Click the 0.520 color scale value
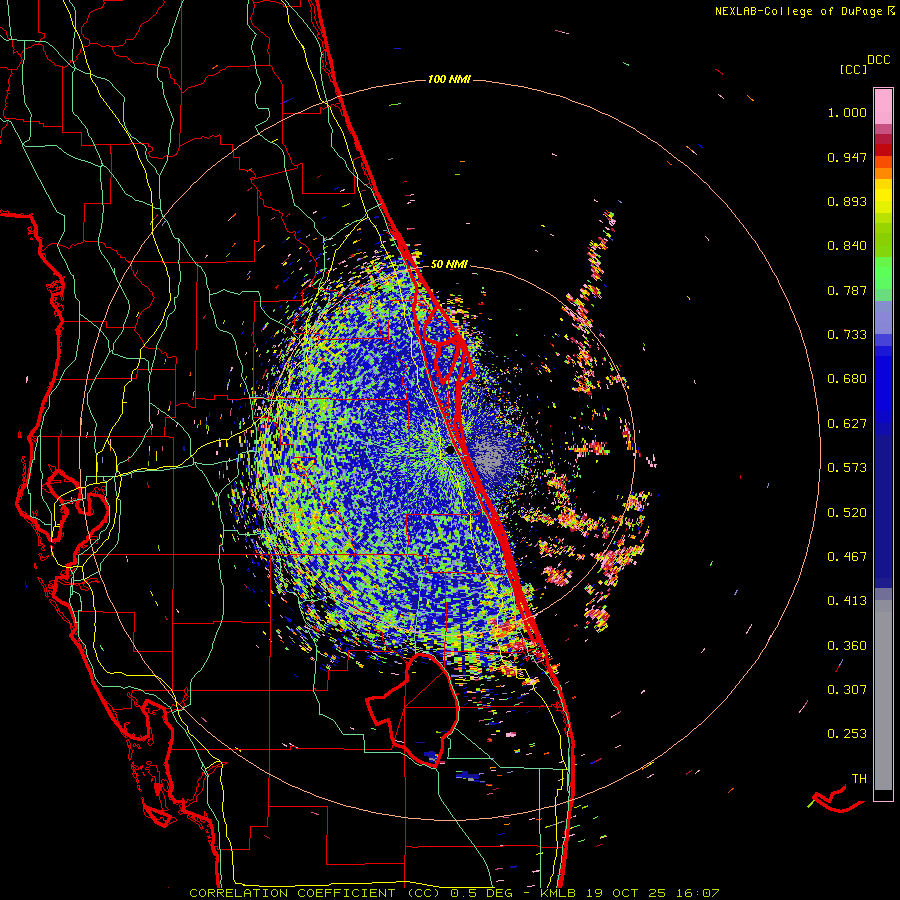This screenshot has width=900, height=900. point(847,513)
